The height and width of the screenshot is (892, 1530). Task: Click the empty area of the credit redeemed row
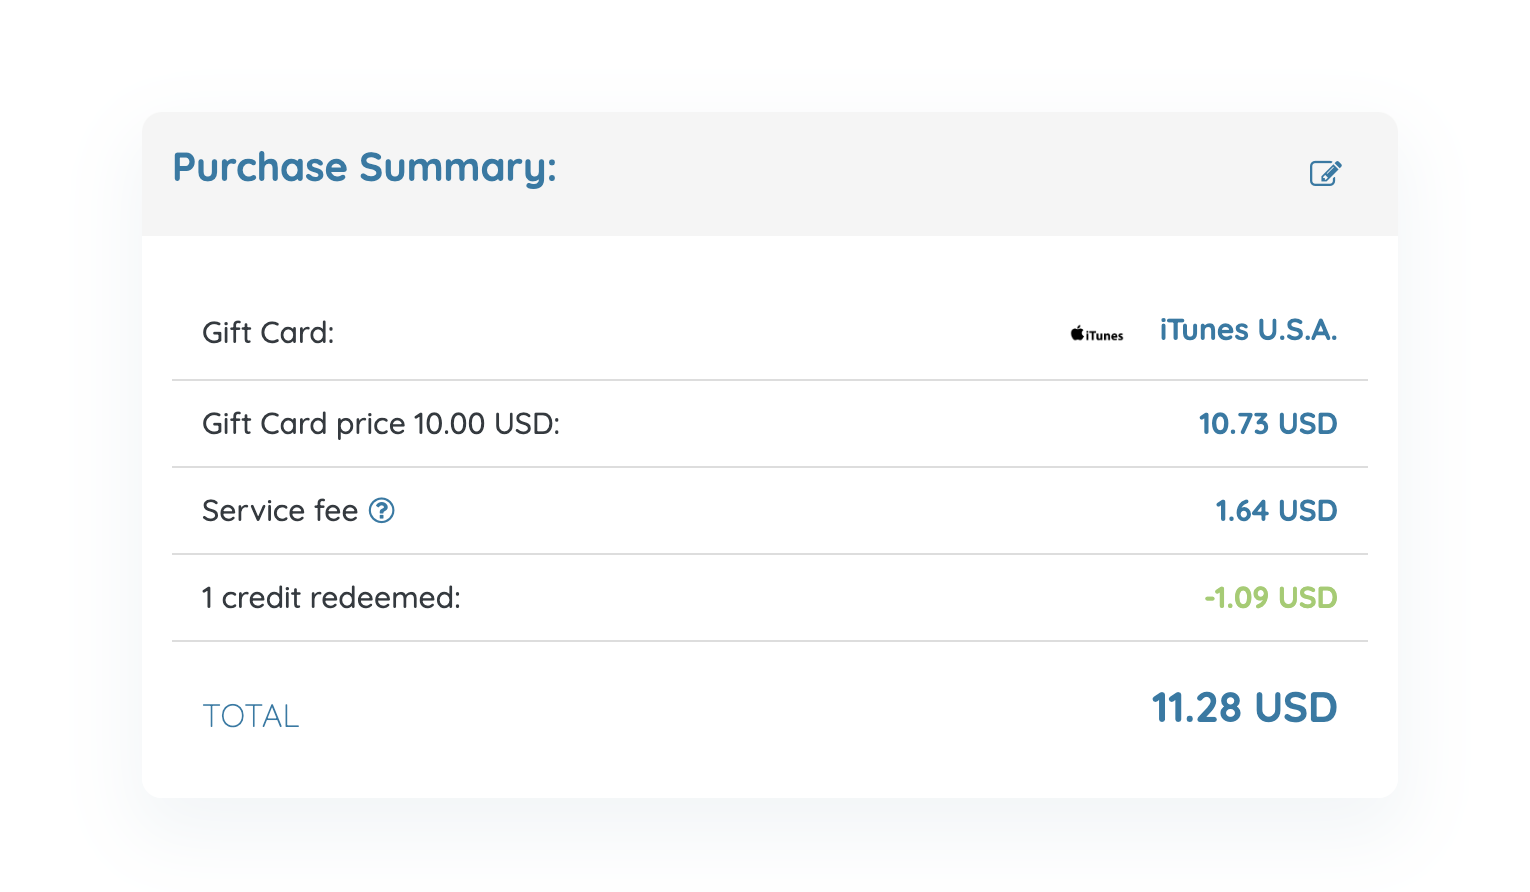click(830, 598)
